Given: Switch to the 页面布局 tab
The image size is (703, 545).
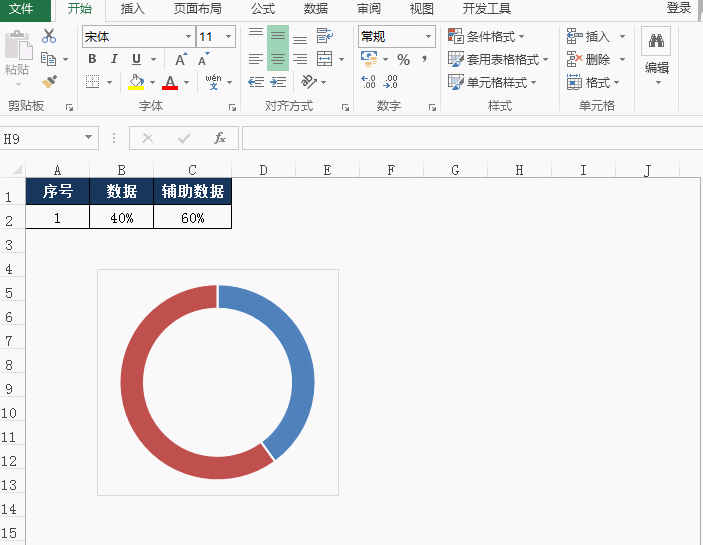Looking at the screenshot, I should 197,9.
